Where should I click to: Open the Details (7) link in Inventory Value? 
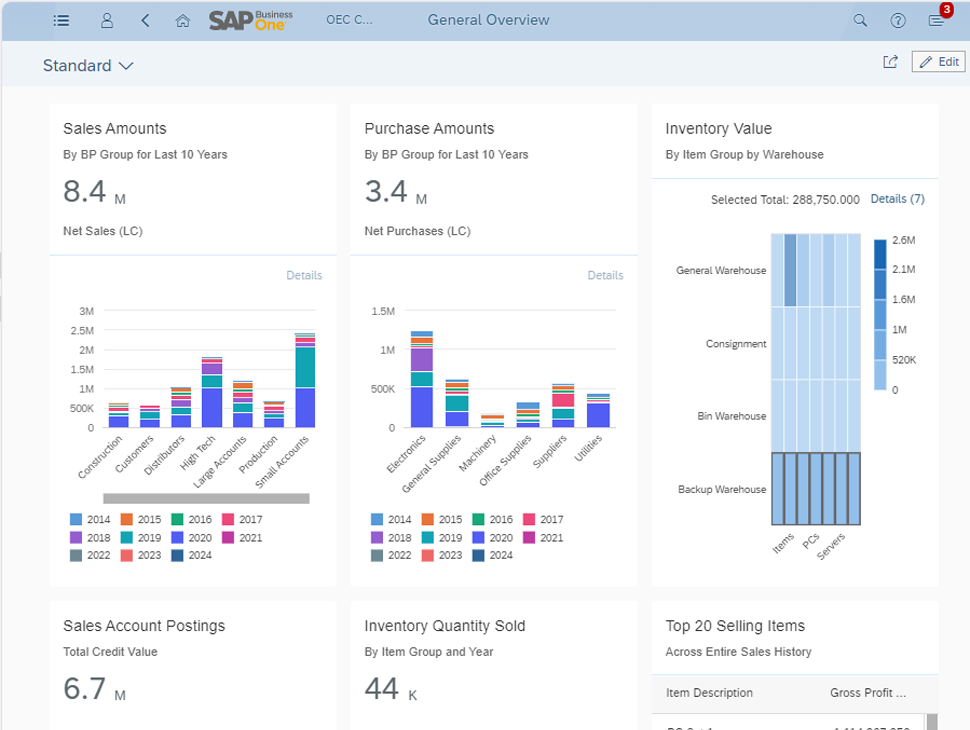(x=897, y=199)
